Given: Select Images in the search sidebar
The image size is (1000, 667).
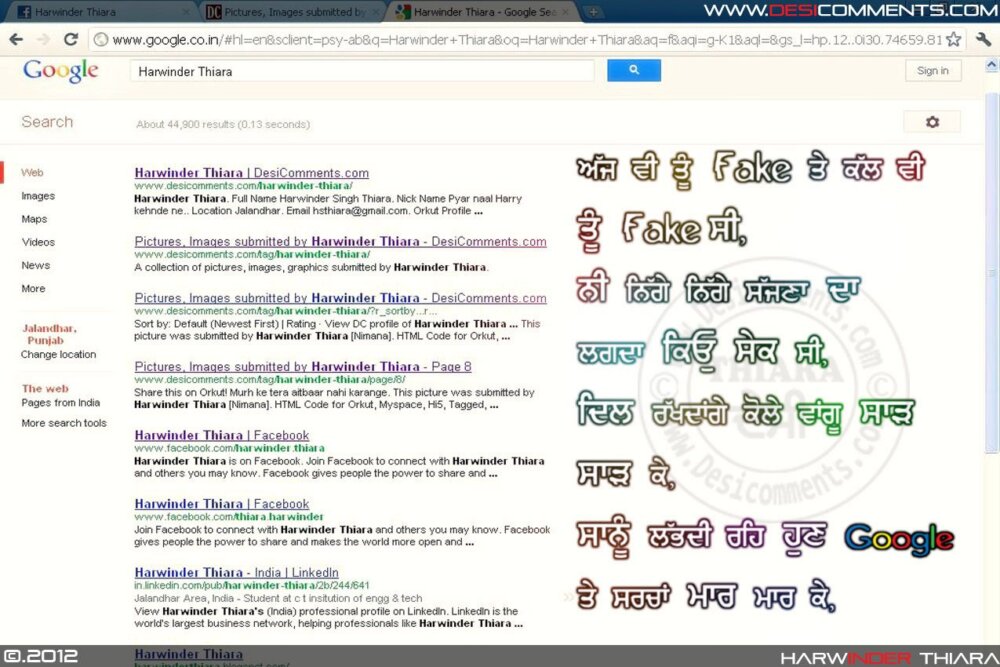Looking at the screenshot, I should pos(38,196).
